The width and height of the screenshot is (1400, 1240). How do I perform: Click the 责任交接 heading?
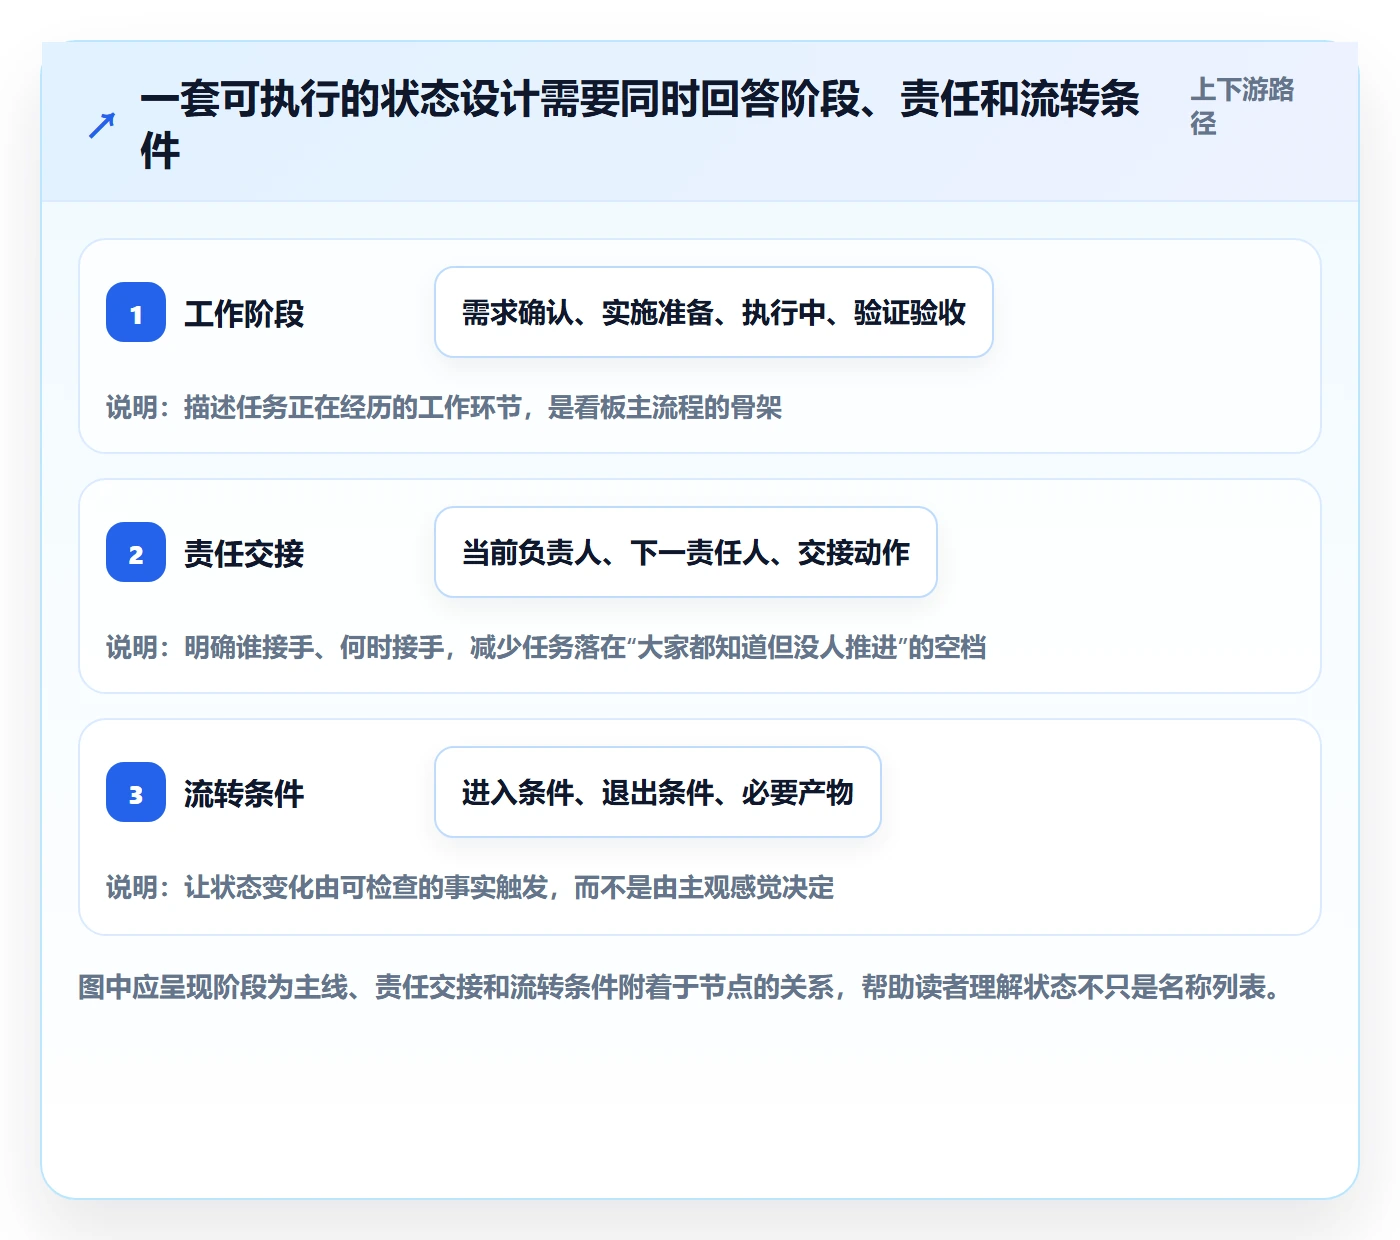(x=244, y=554)
